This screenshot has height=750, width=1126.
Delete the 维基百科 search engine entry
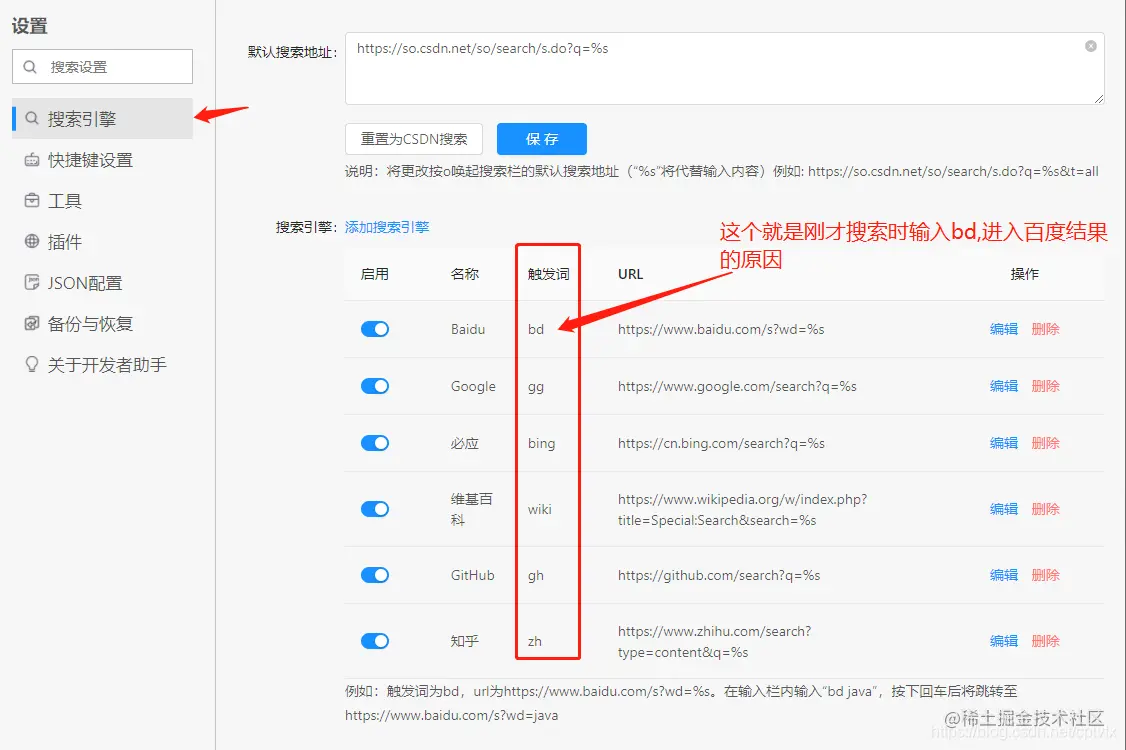tap(1046, 509)
